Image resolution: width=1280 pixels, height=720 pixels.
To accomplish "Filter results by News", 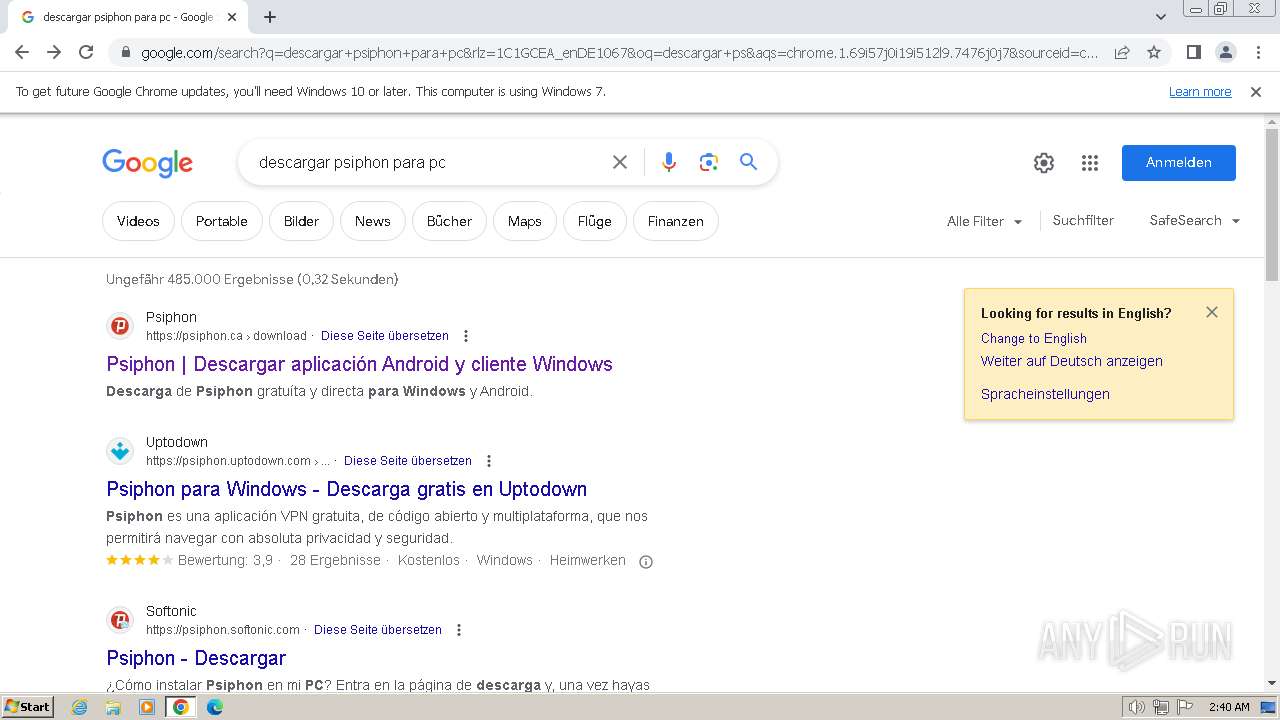I will point(373,221).
